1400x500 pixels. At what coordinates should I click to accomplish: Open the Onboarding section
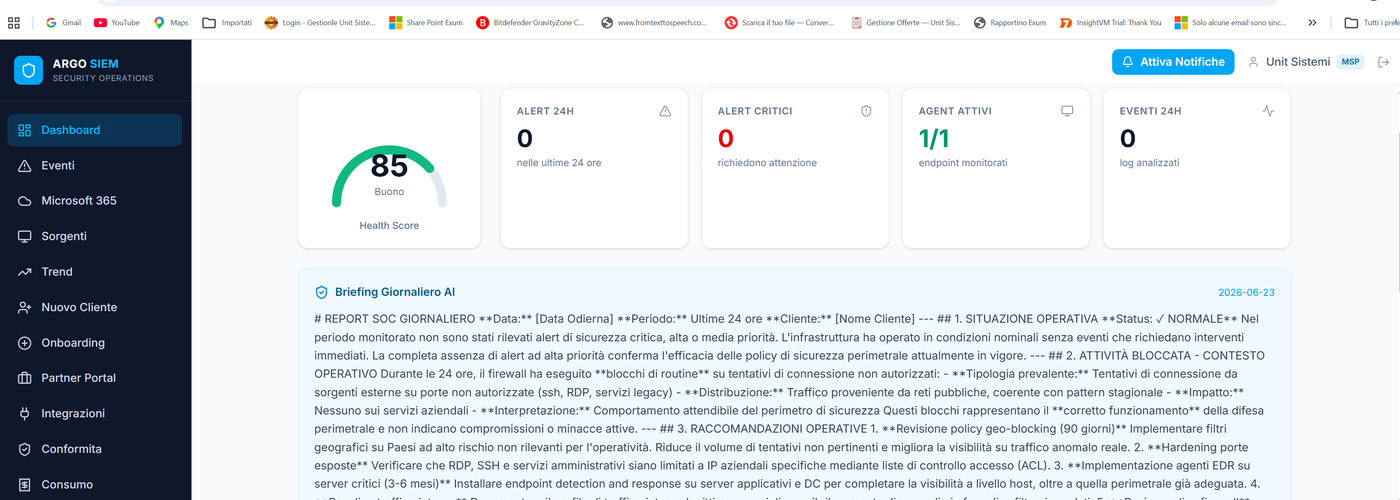(95, 343)
